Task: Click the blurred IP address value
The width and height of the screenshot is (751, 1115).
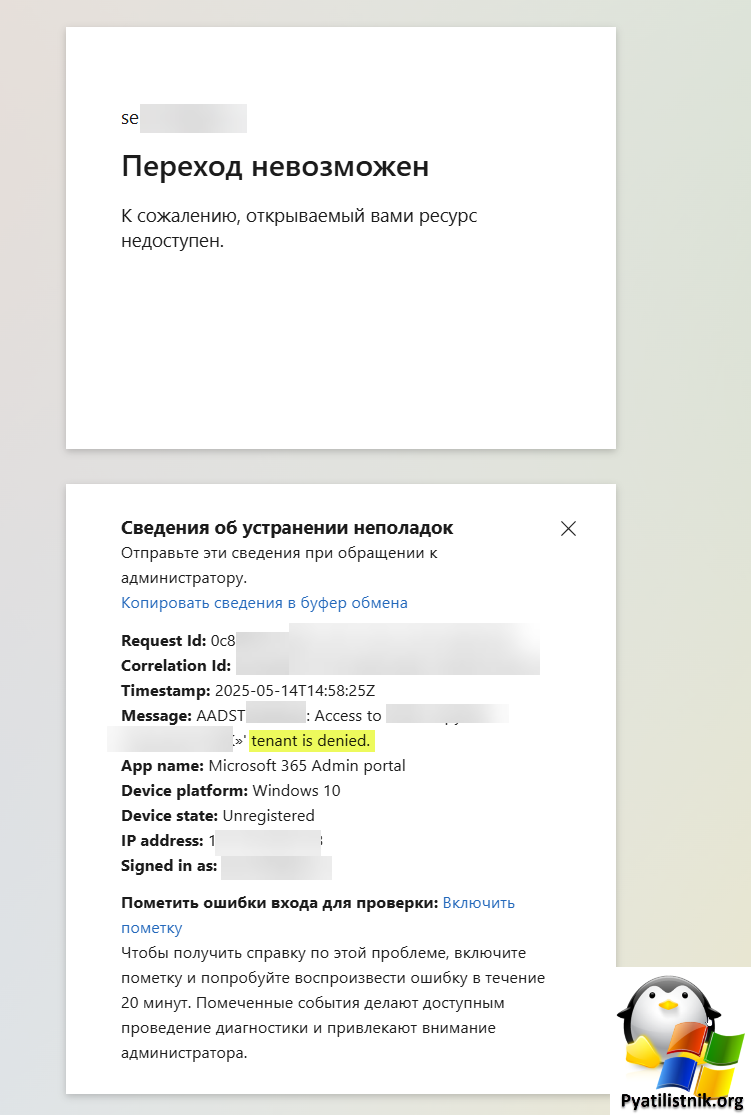Action: point(266,841)
